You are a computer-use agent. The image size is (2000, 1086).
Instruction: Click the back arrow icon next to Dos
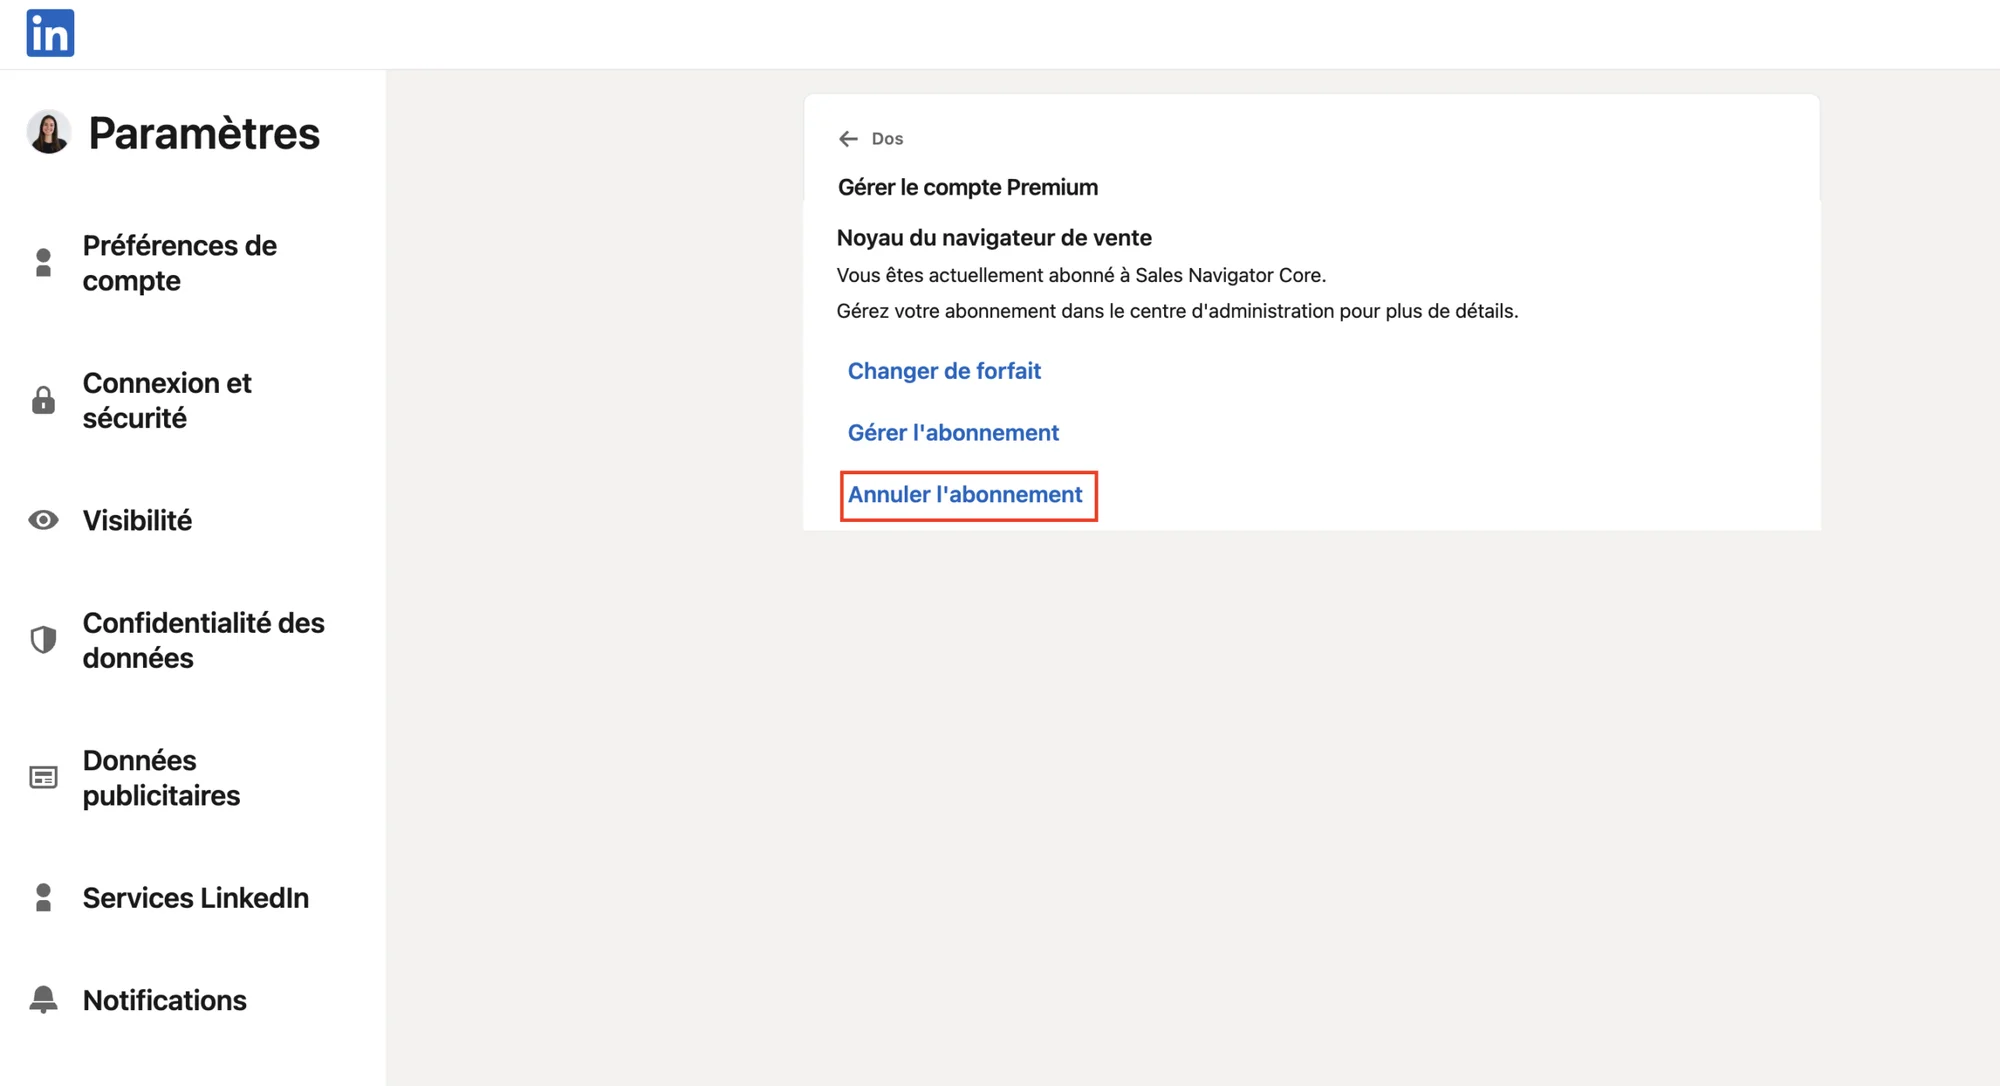848,139
